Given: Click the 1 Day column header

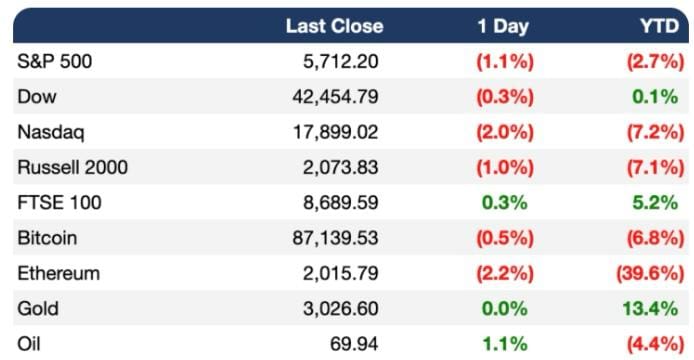Looking at the screenshot, I should coord(503,27).
